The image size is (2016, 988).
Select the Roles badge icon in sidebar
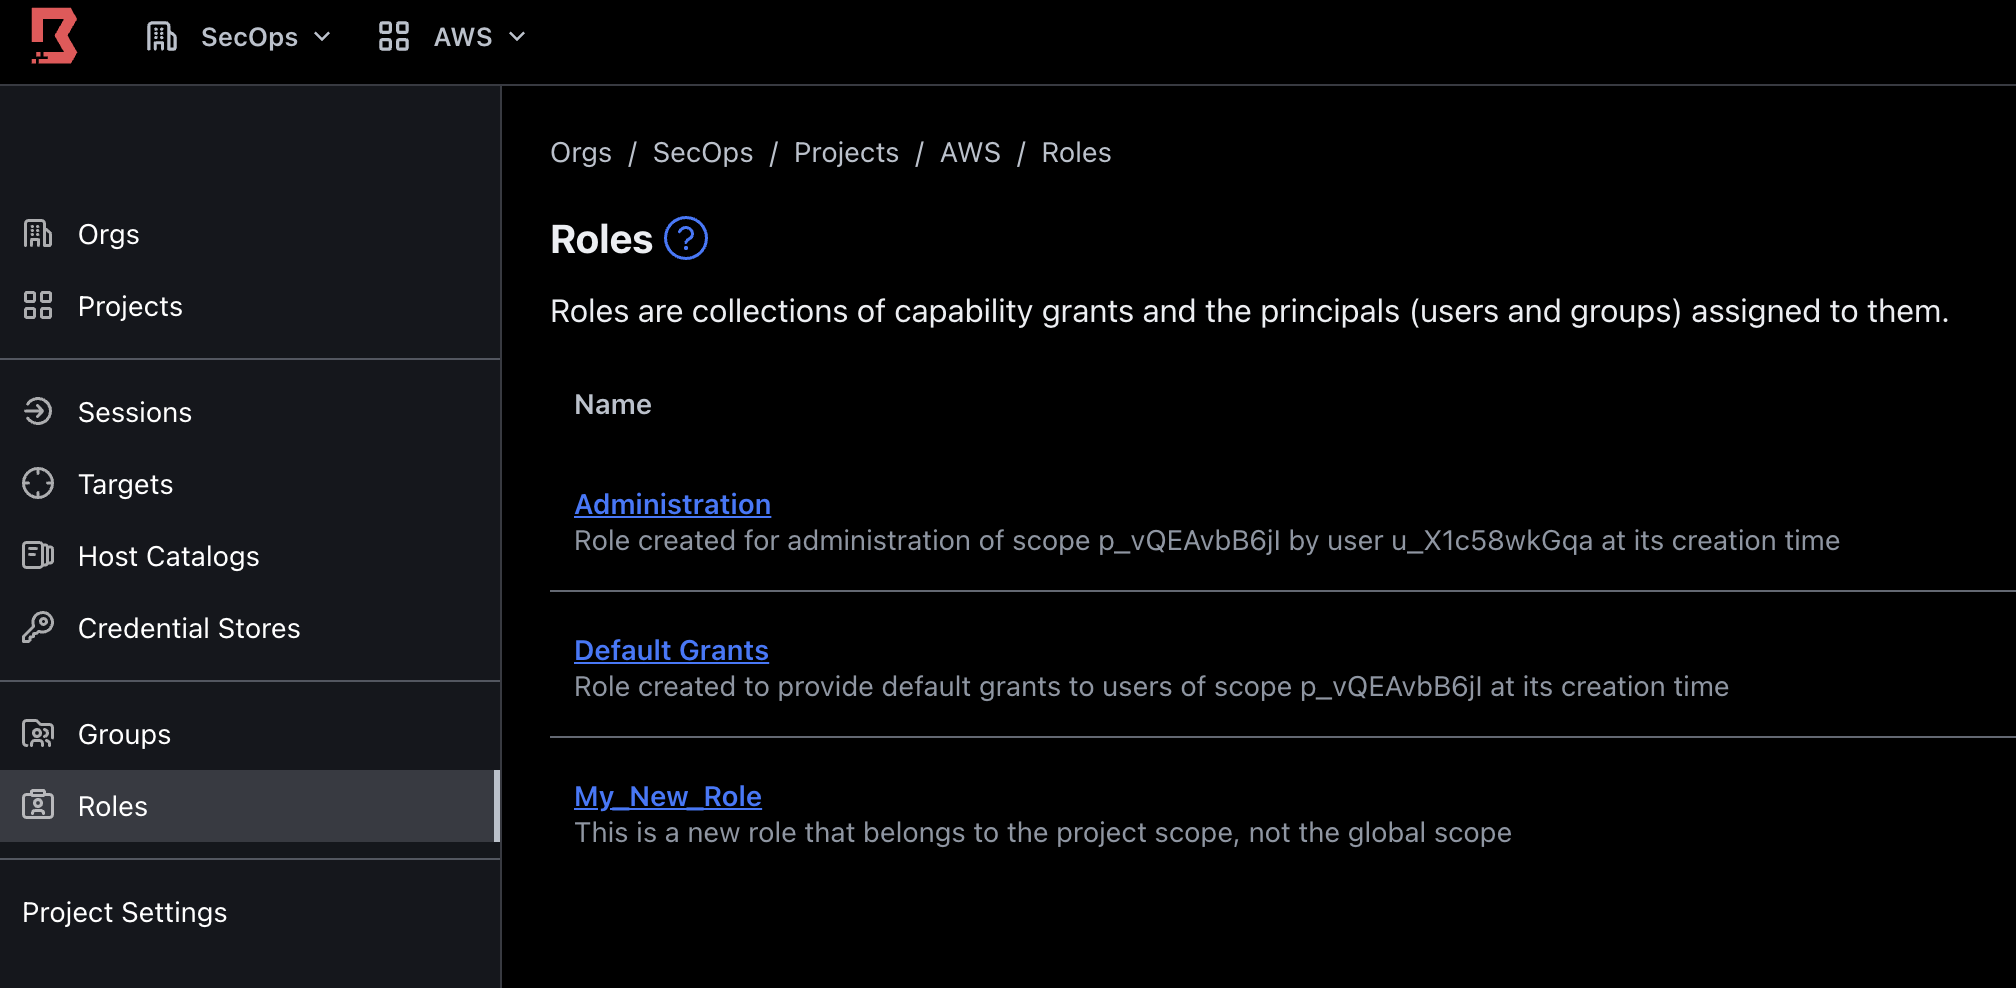point(37,805)
